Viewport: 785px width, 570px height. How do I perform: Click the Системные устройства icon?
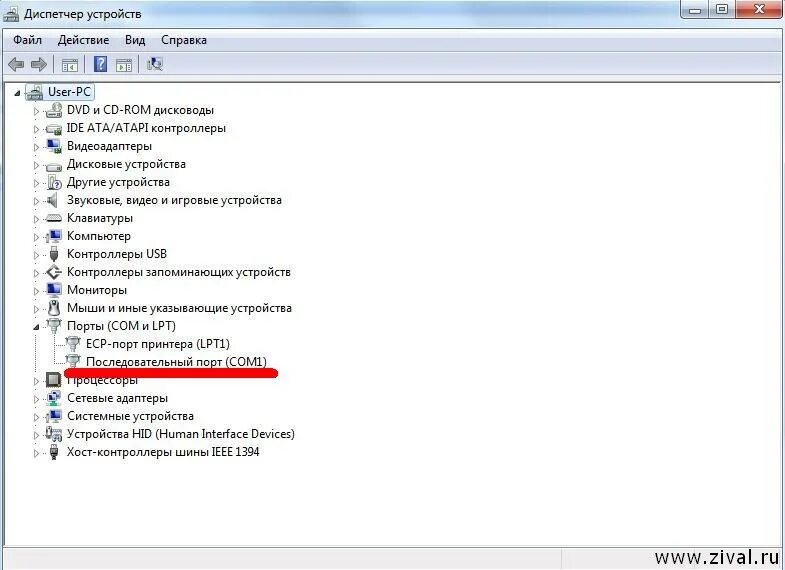pyautogui.click(x=54, y=416)
